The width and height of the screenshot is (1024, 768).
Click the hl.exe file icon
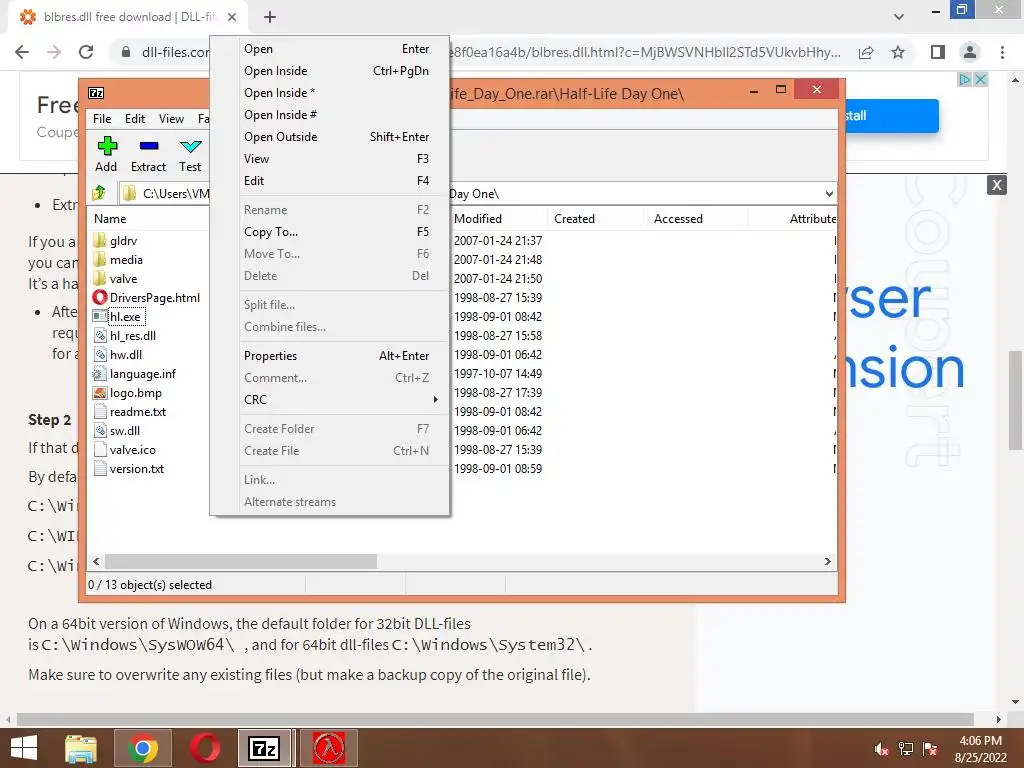point(99,317)
